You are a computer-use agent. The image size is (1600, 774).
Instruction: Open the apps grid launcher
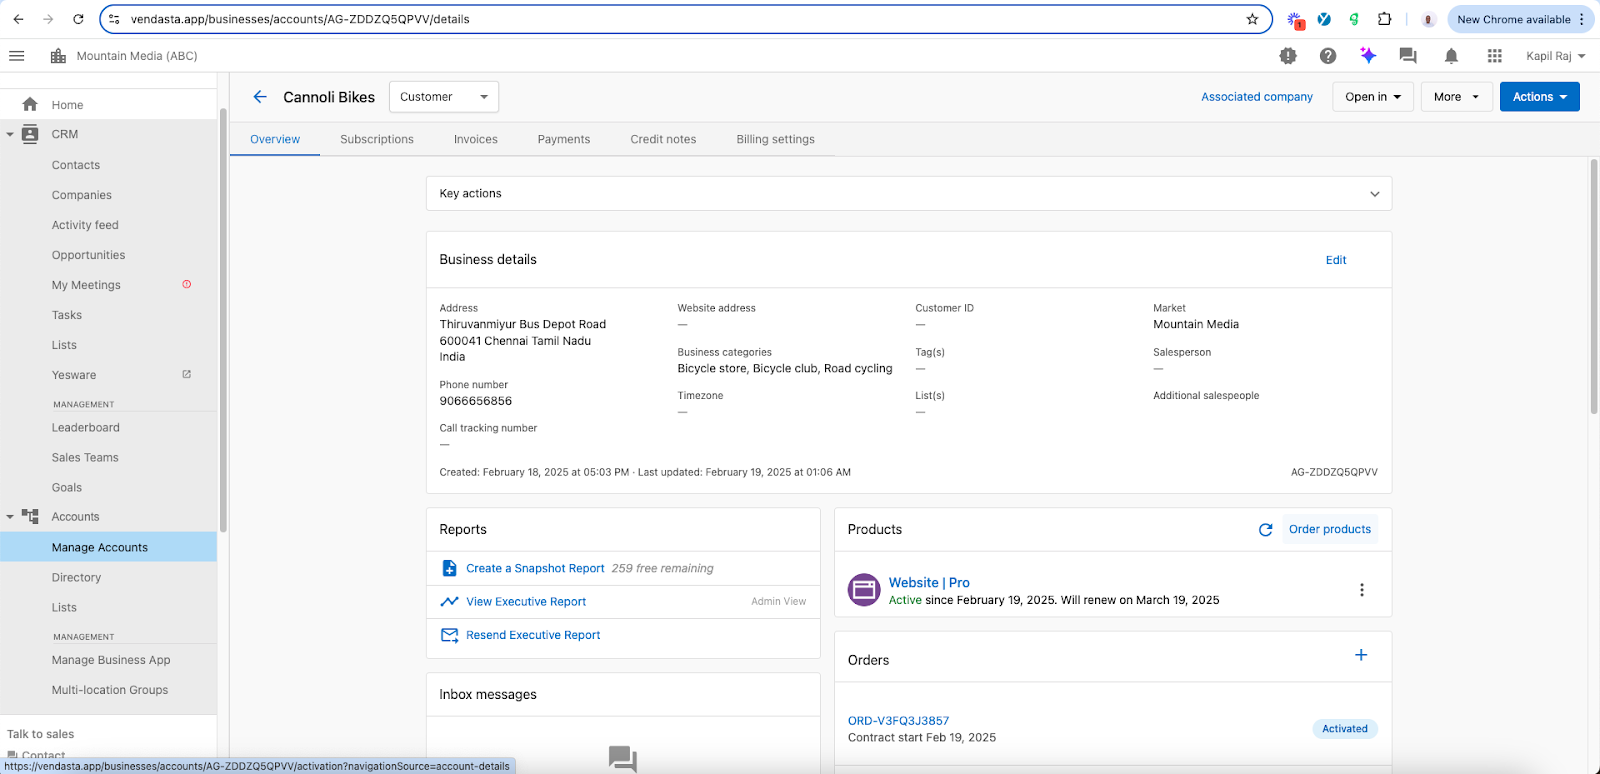(x=1494, y=56)
